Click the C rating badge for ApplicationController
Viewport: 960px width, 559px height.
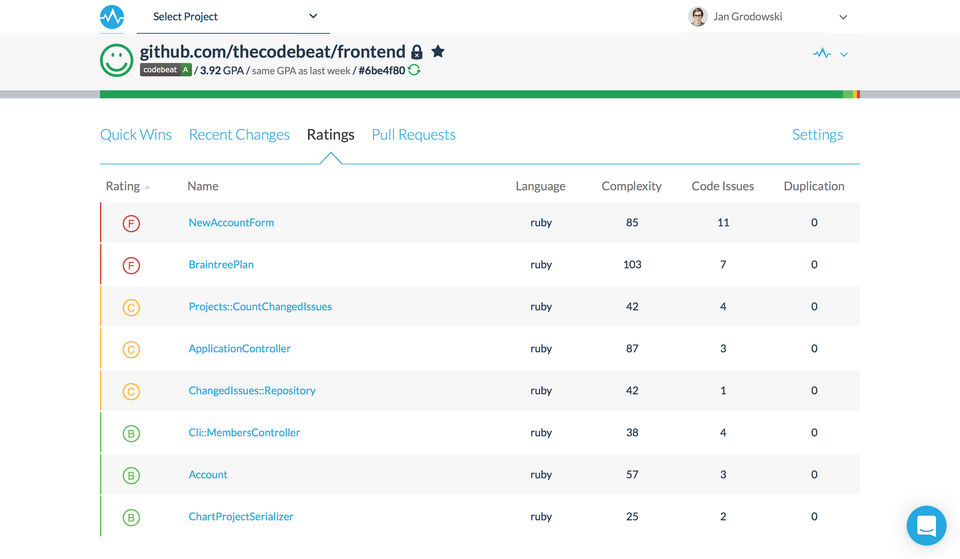click(131, 349)
